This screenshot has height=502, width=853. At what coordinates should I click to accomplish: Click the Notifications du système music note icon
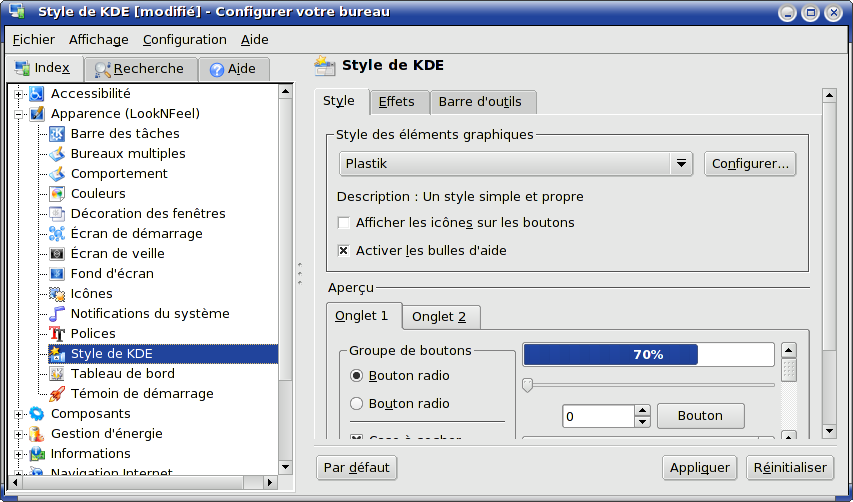click(x=57, y=314)
